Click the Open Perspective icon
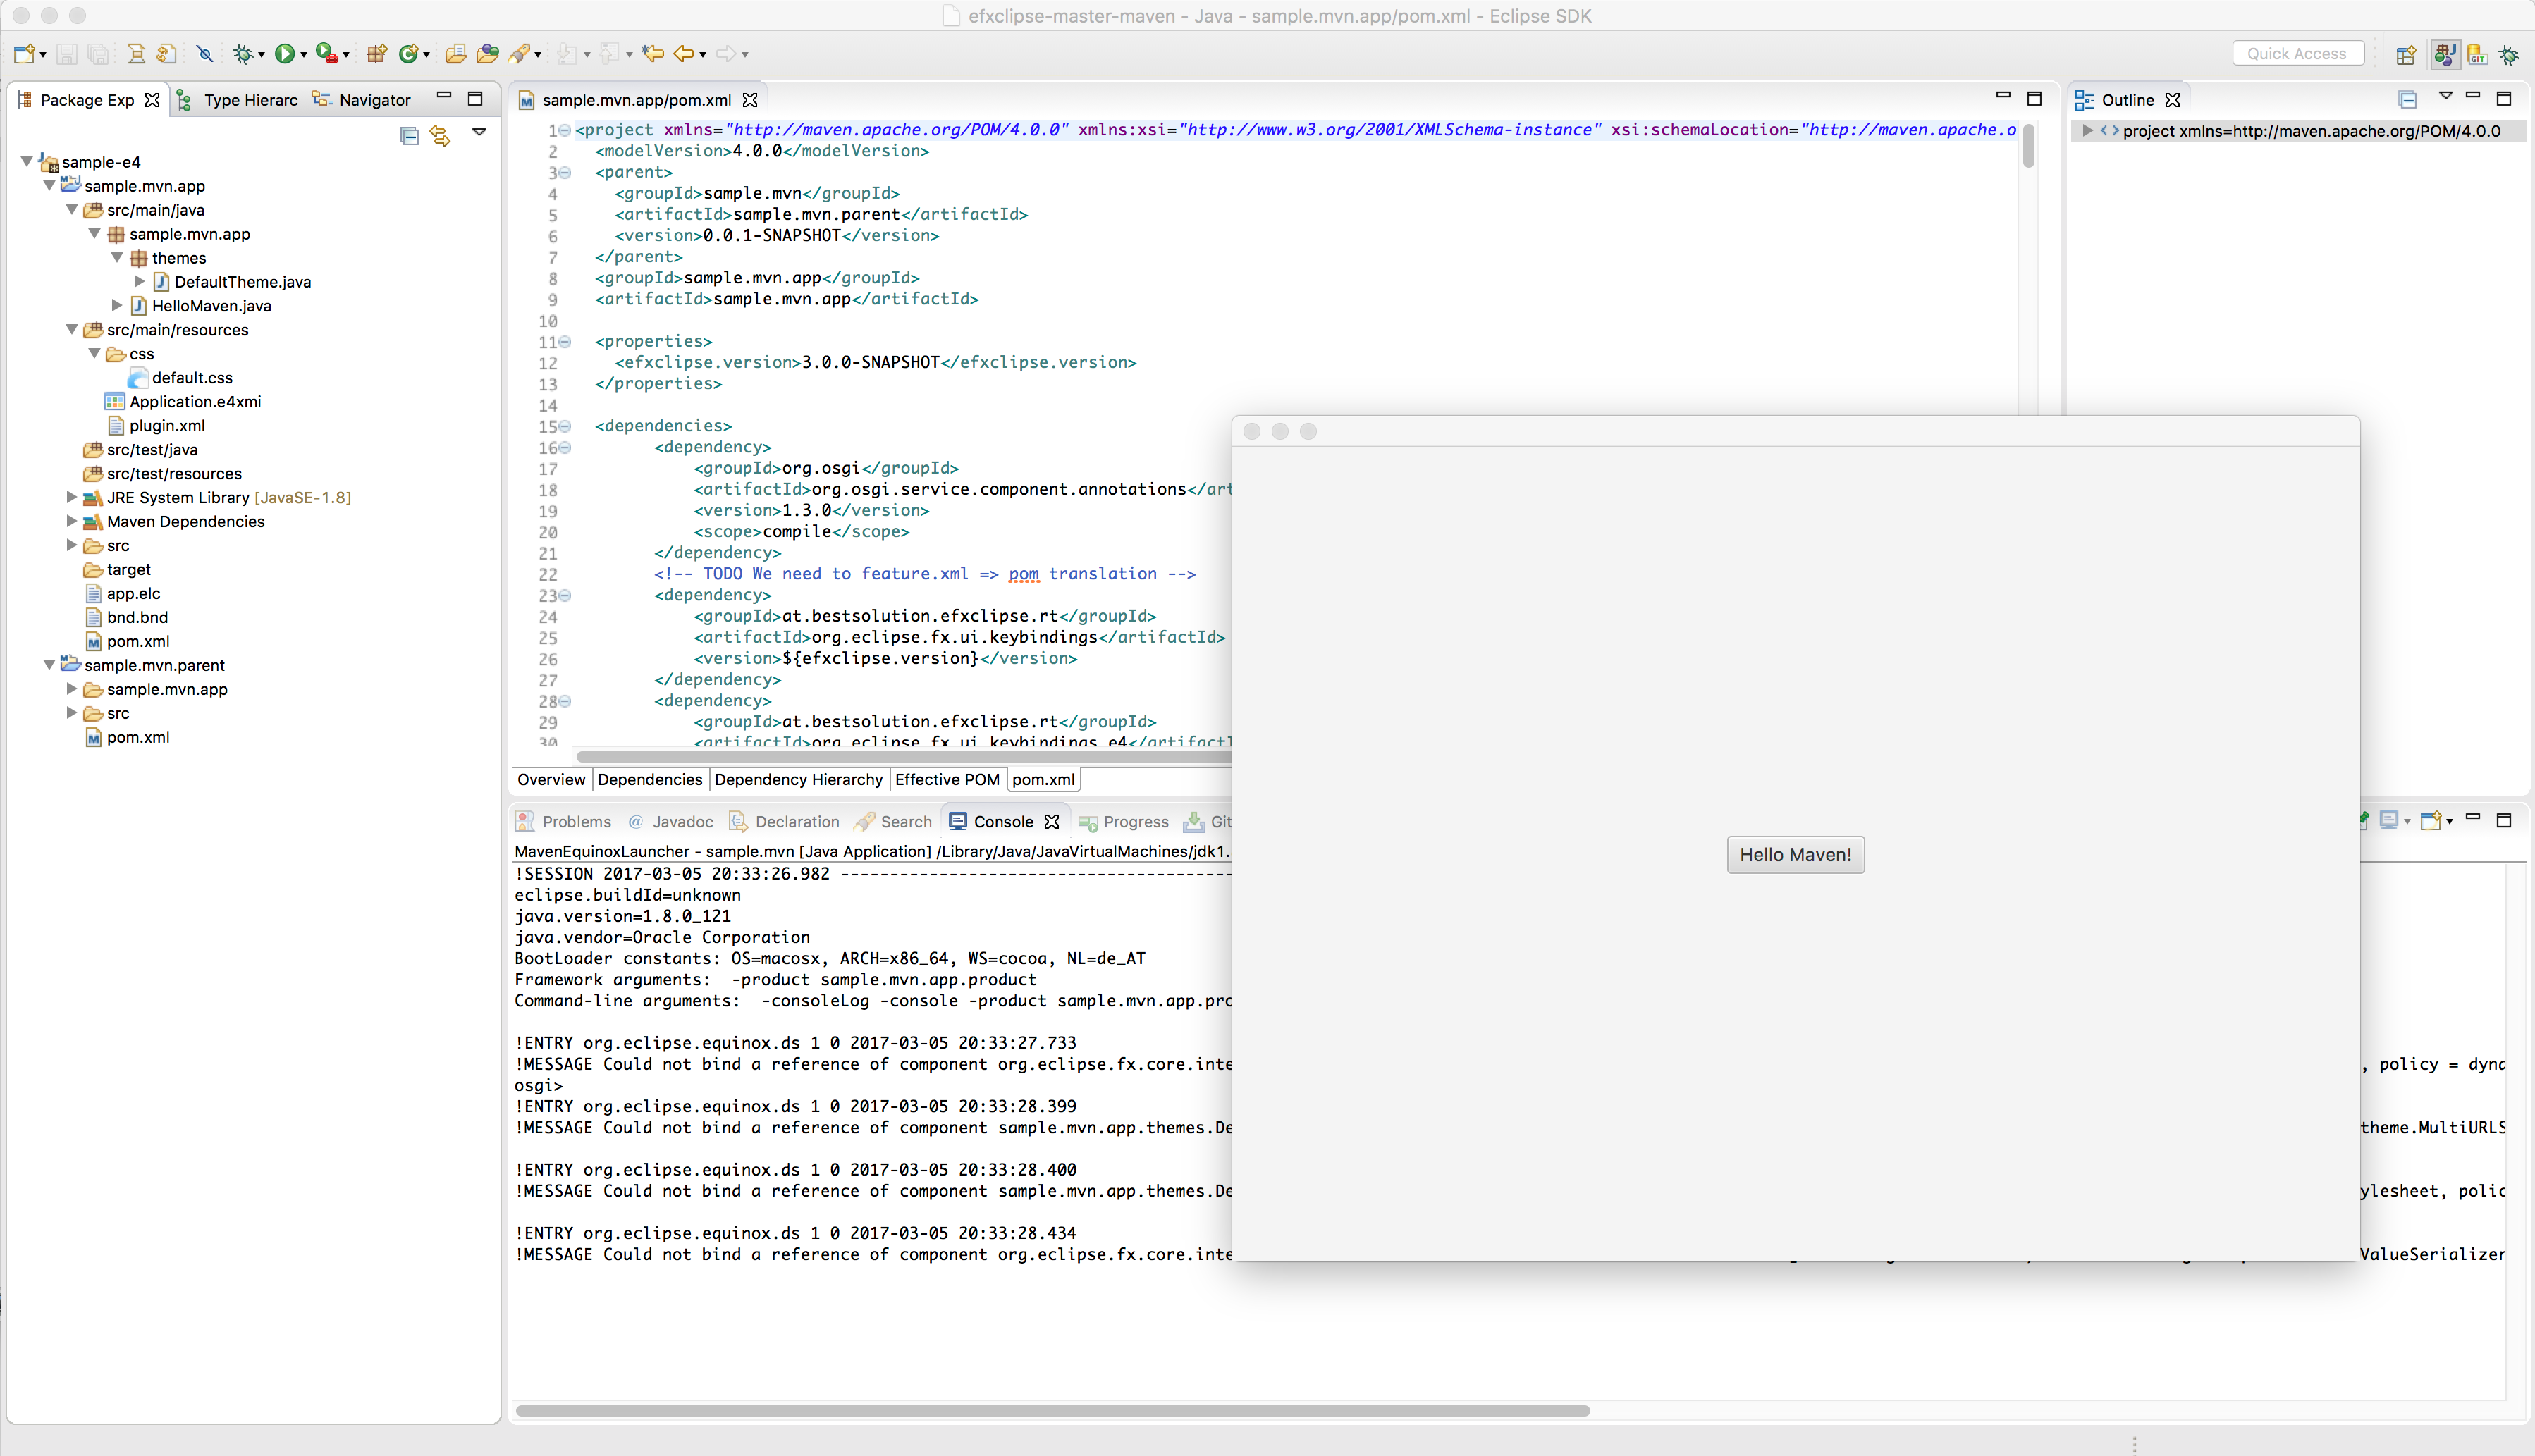This screenshot has height=1456, width=2535. 2406,55
